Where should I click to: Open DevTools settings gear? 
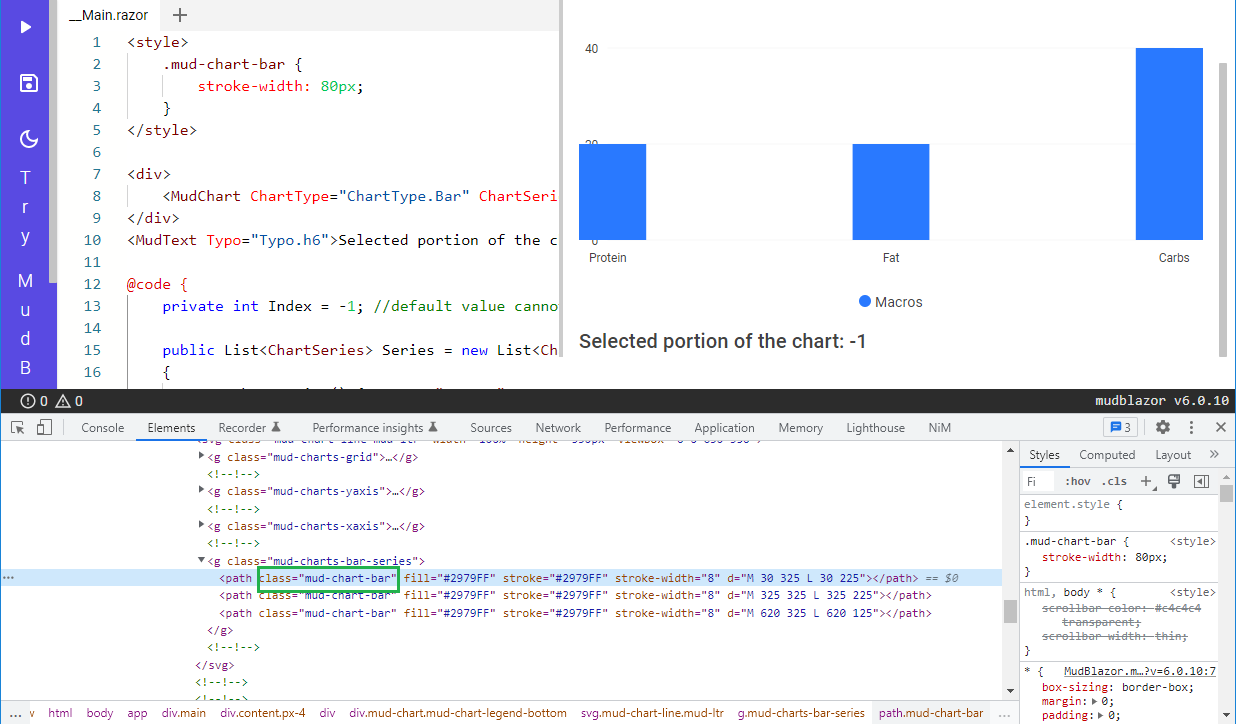tap(1162, 427)
